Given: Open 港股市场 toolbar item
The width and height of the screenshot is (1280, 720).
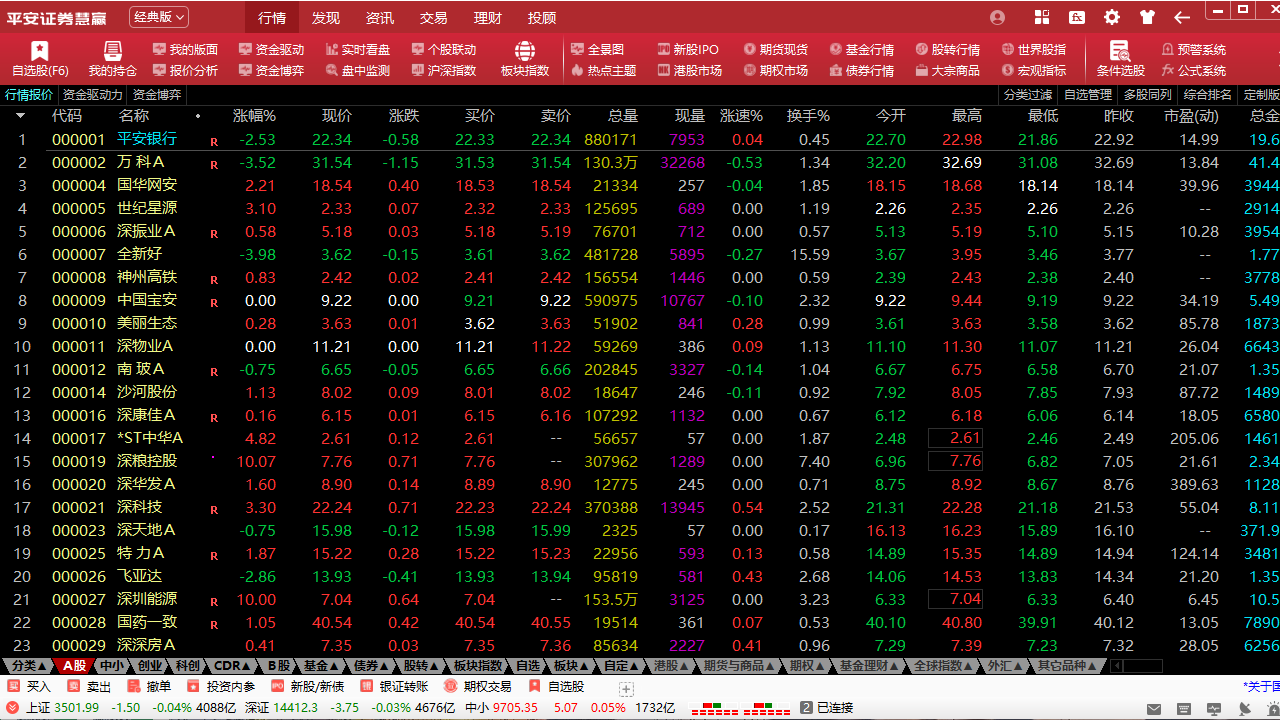Looking at the screenshot, I should [x=689, y=70].
